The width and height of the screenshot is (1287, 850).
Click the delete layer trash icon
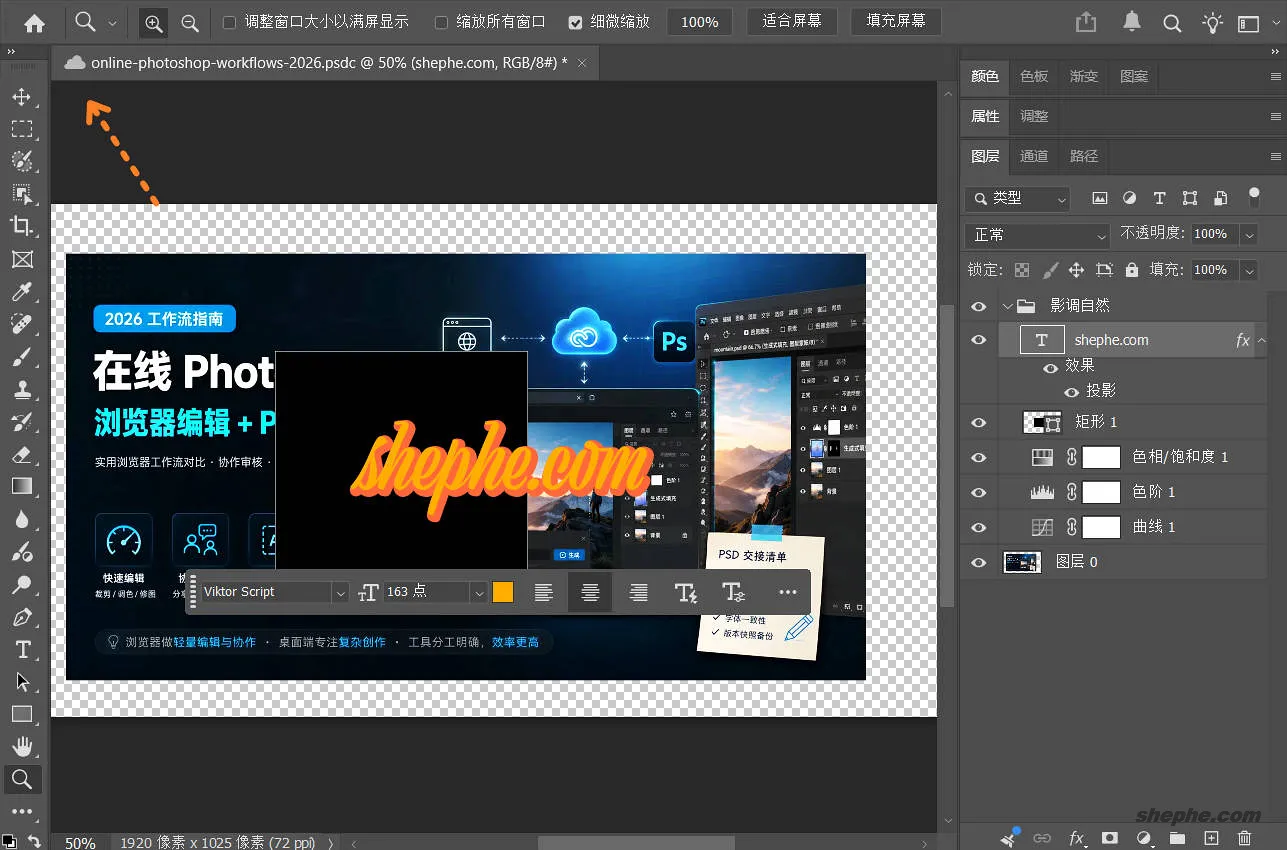(1244, 838)
